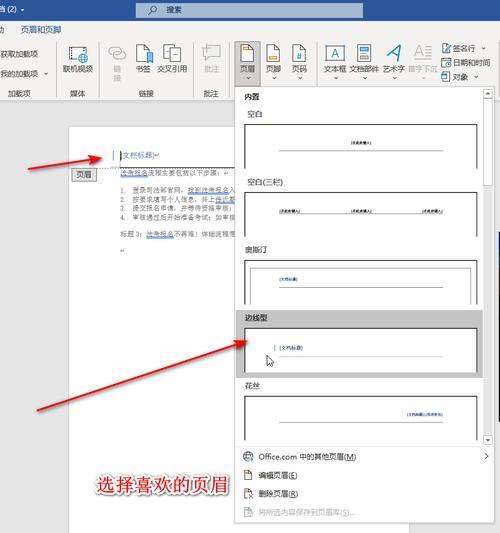500x533 pixels.
Task: Insert a Signature Line (签名行)
Action: tap(459, 48)
